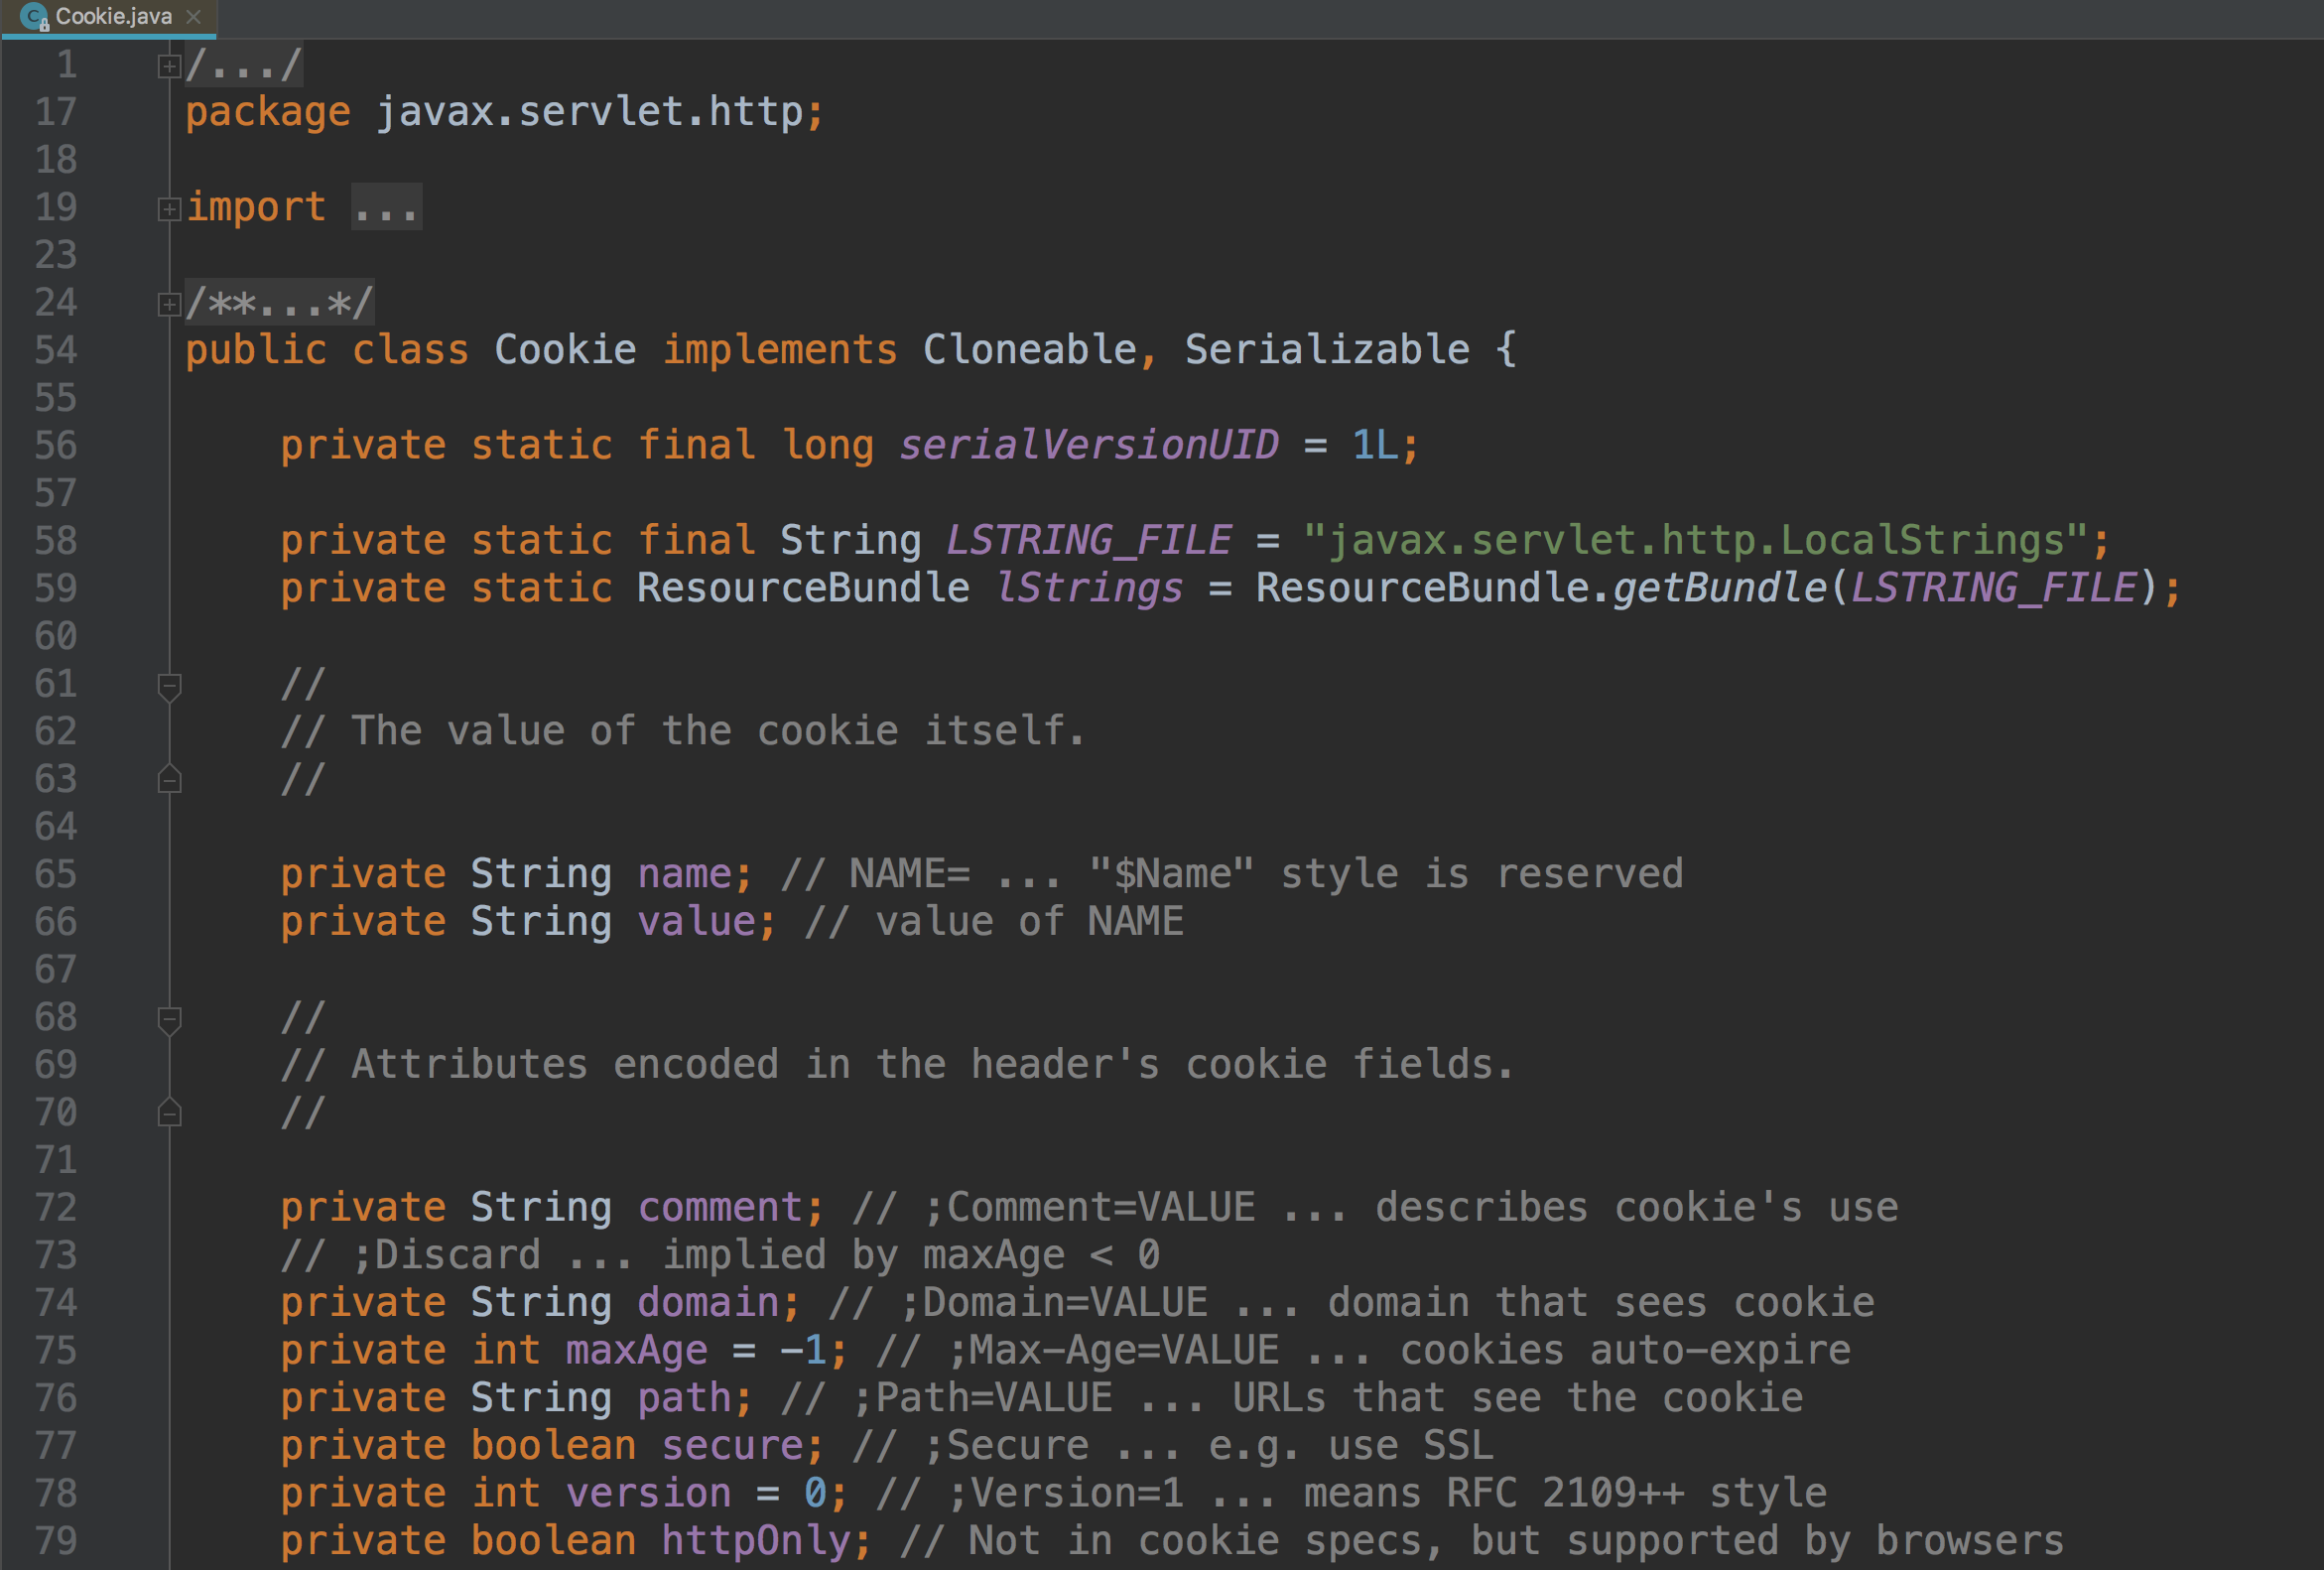The image size is (2324, 1570).
Task: Expand the folded imports on line 19
Action: coord(169,209)
